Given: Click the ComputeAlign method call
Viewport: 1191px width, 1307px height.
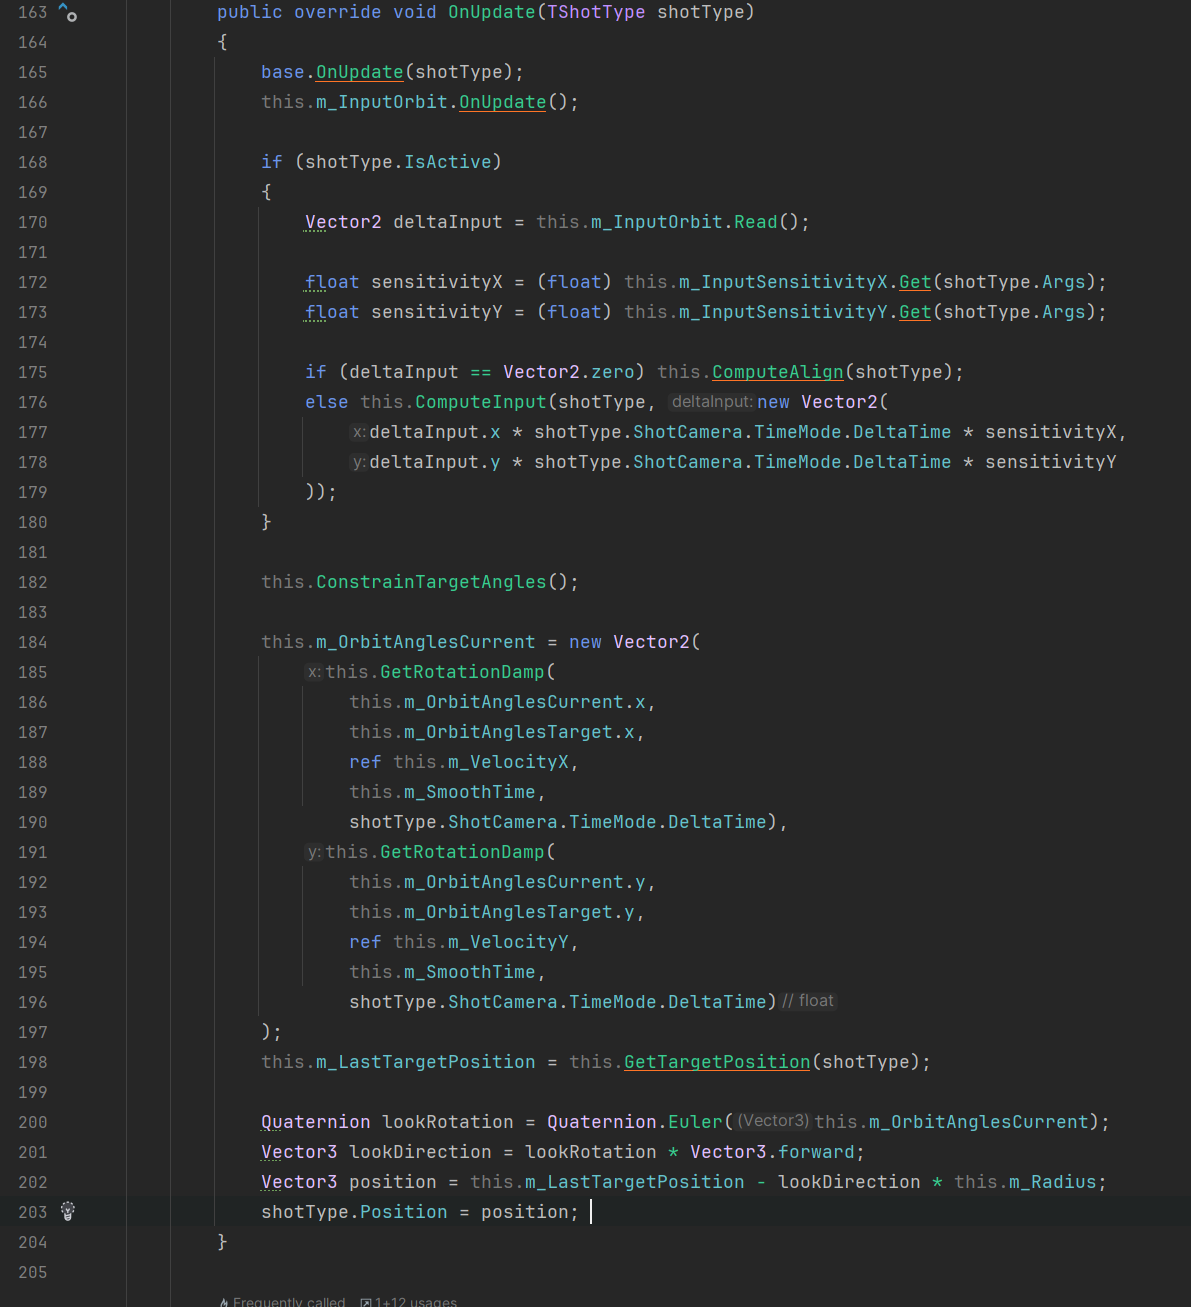Looking at the screenshot, I should tap(777, 372).
